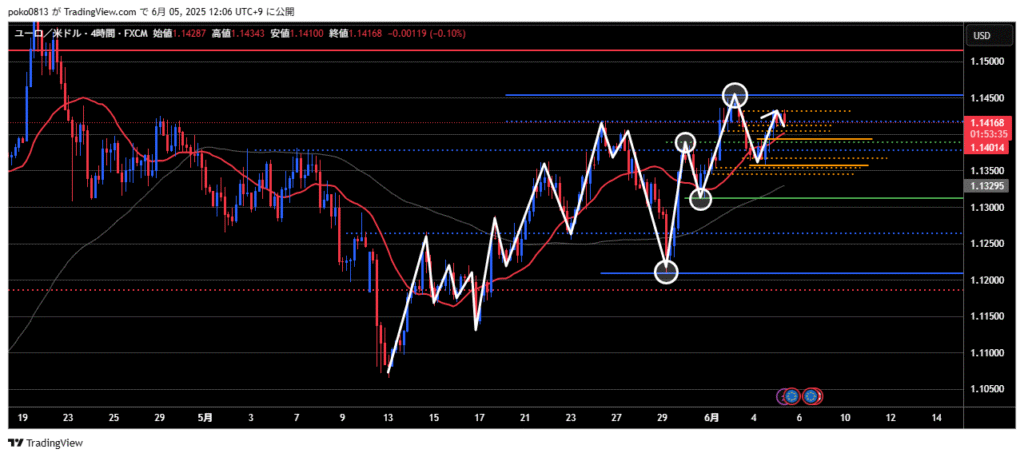The width and height of the screenshot is (1024, 457).
Task: Select the highest white circle marker near 1.14500
Action: pos(735,95)
